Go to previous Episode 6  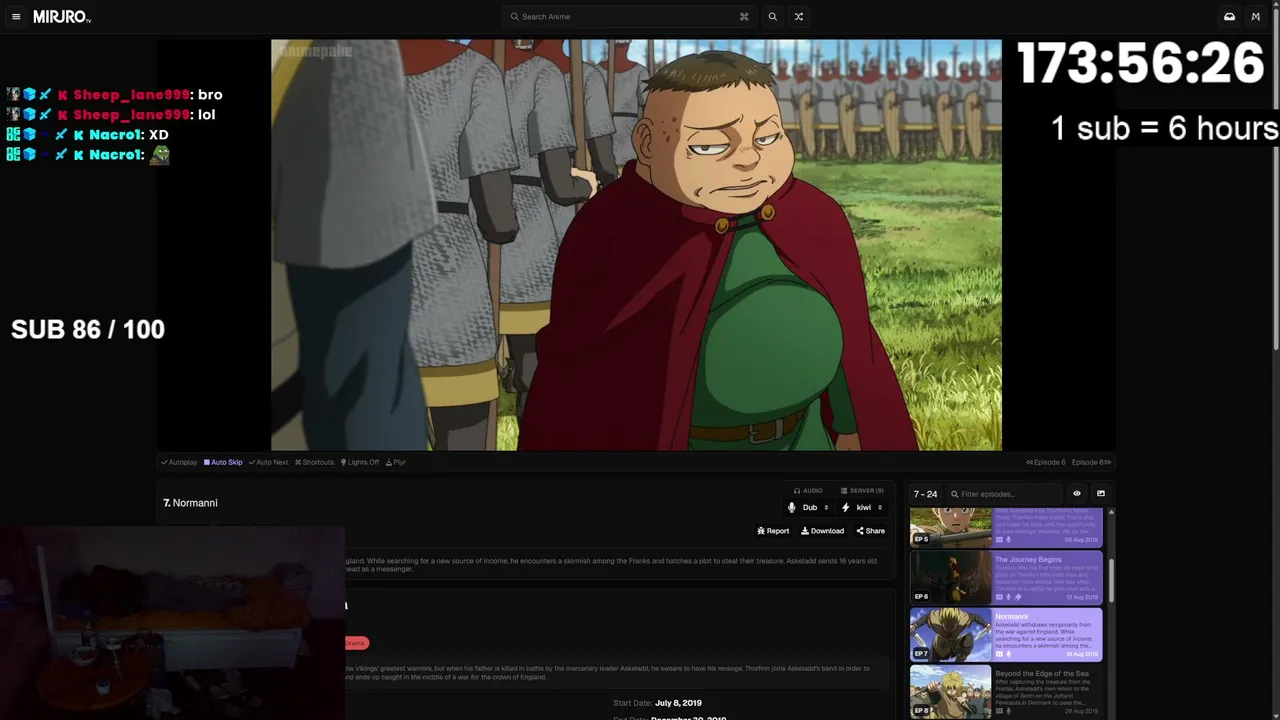pos(1046,462)
